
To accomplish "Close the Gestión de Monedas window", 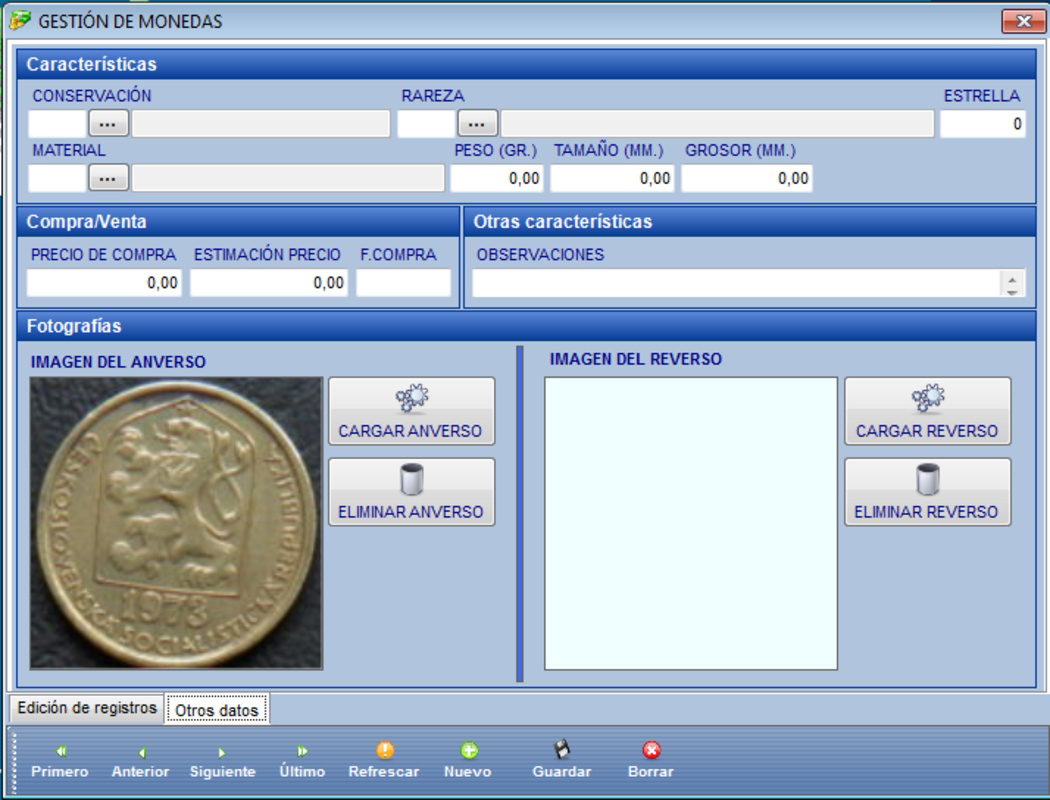I will (1023, 21).
